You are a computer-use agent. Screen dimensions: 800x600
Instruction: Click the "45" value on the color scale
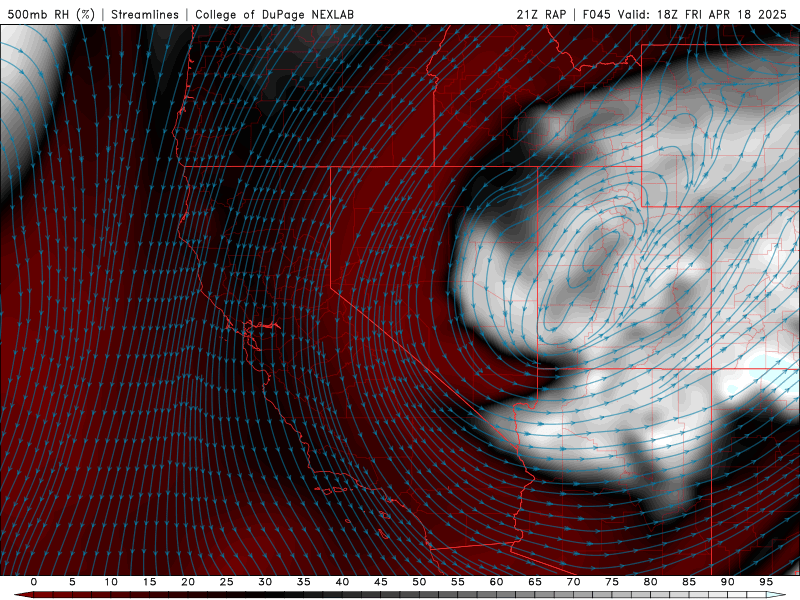[x=381, y=582]
